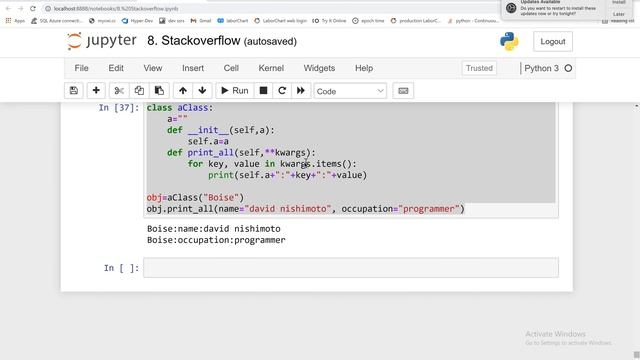This screenshot has width=640, height=360.
Task: Click Later on the update notification
Action: pyautogui.click(x=618, y=14)
